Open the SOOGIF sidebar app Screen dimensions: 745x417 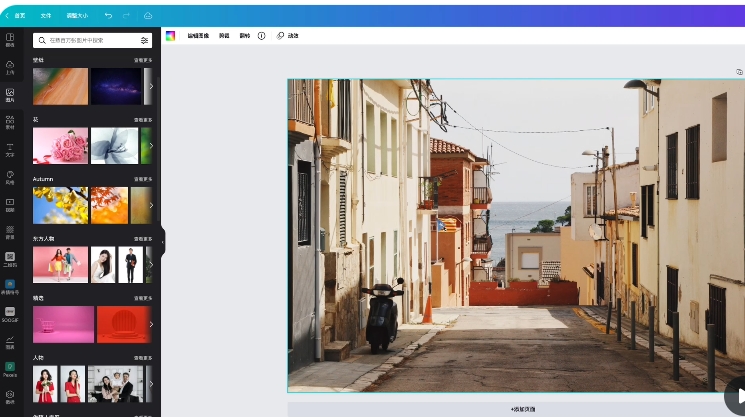coord(10,314)
